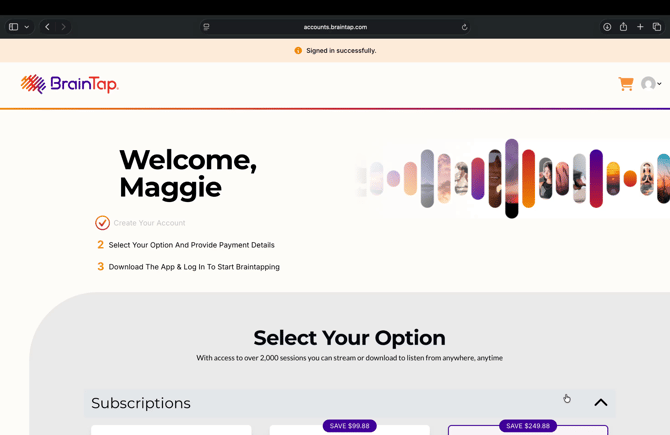Toggle Safari sidebar button

click(14, 27)
